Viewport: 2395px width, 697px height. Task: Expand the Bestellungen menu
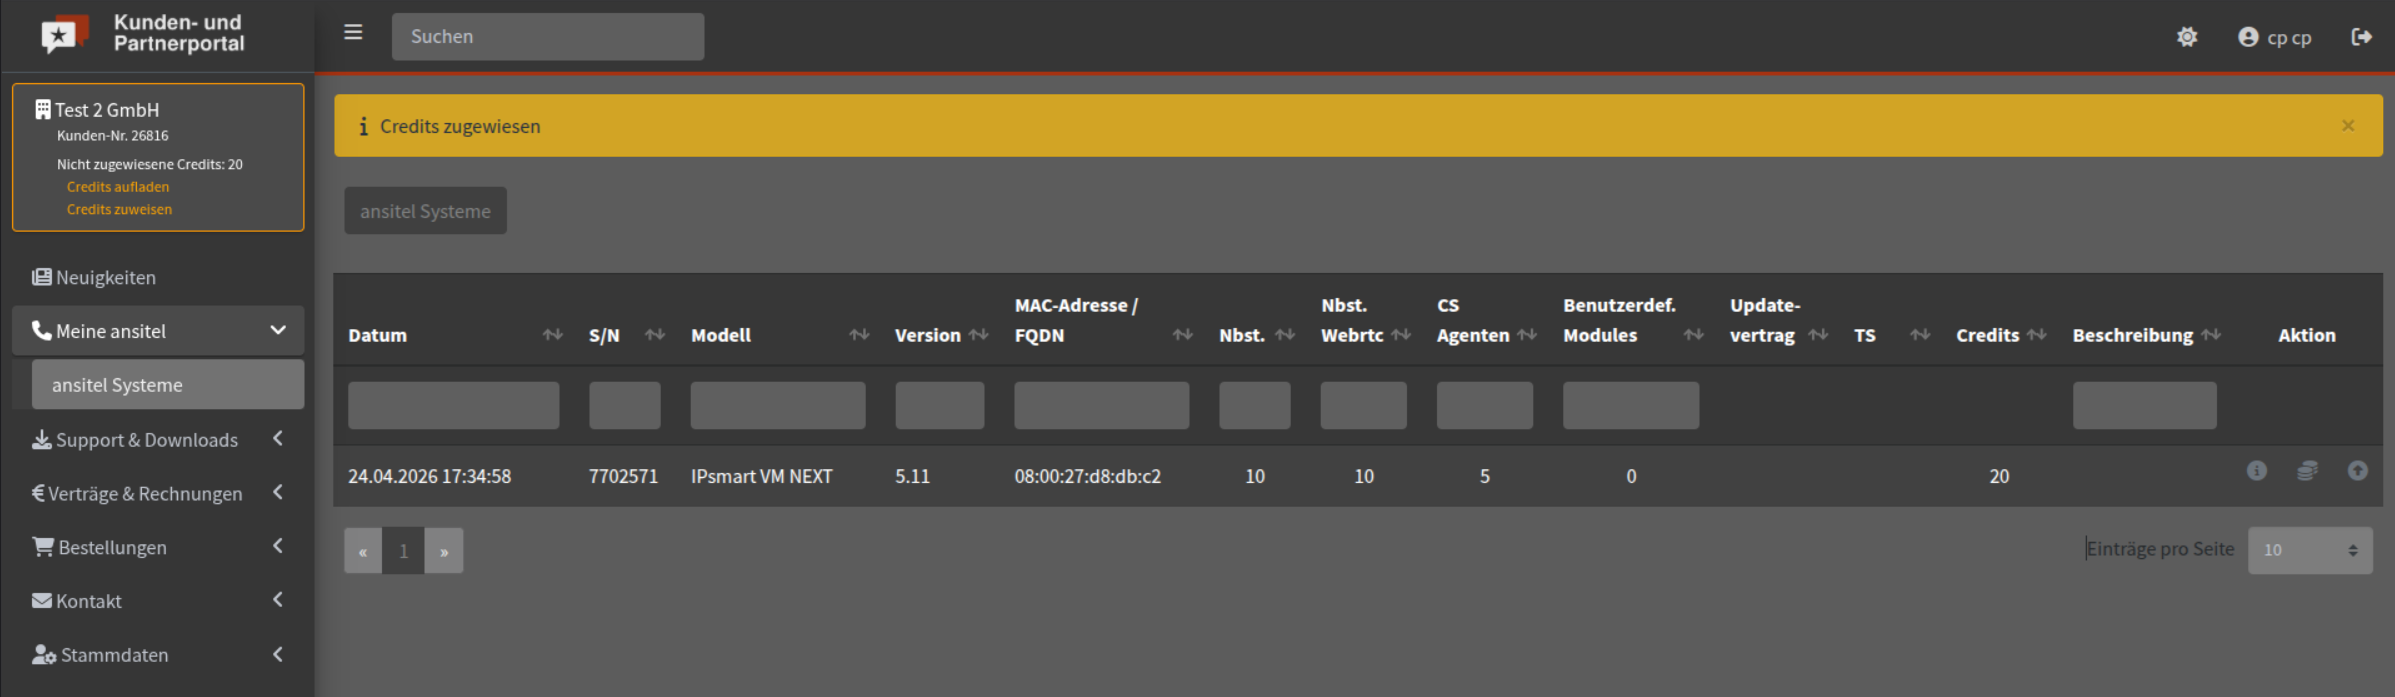[x=158, y=547]
